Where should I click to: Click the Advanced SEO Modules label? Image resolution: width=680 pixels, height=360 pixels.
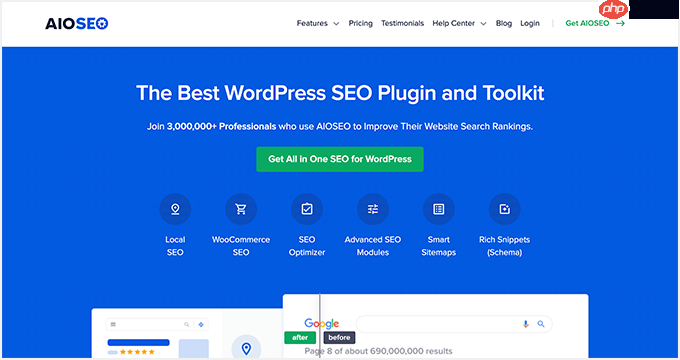point(373,246)
